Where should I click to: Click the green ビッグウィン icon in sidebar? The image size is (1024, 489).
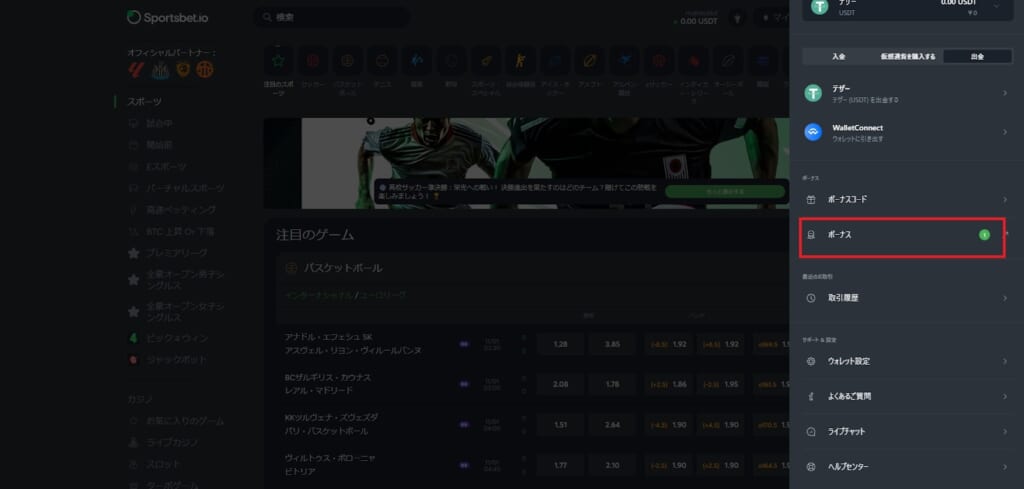click(133, 338)
